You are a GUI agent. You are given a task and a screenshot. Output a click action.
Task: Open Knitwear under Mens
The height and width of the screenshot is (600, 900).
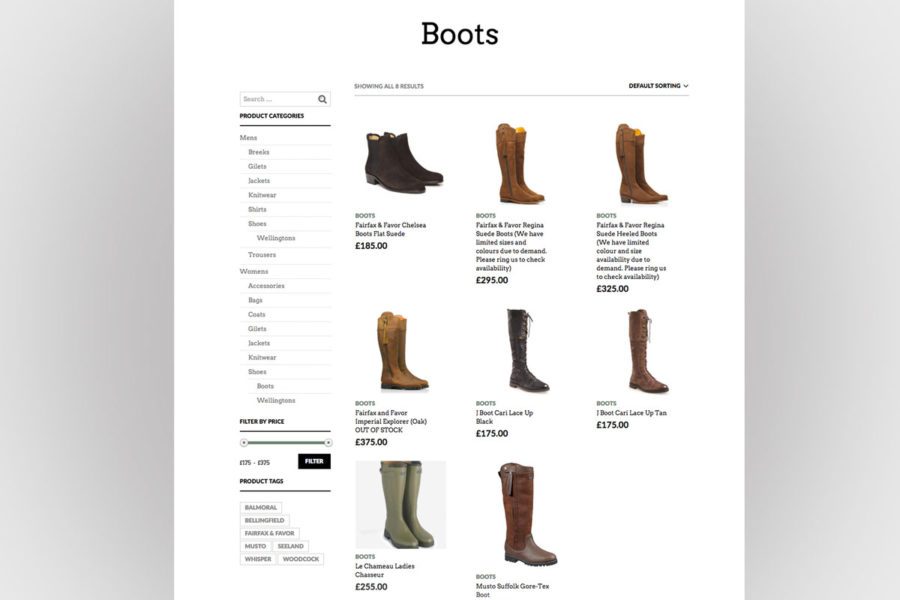click(x=262, y=195)
